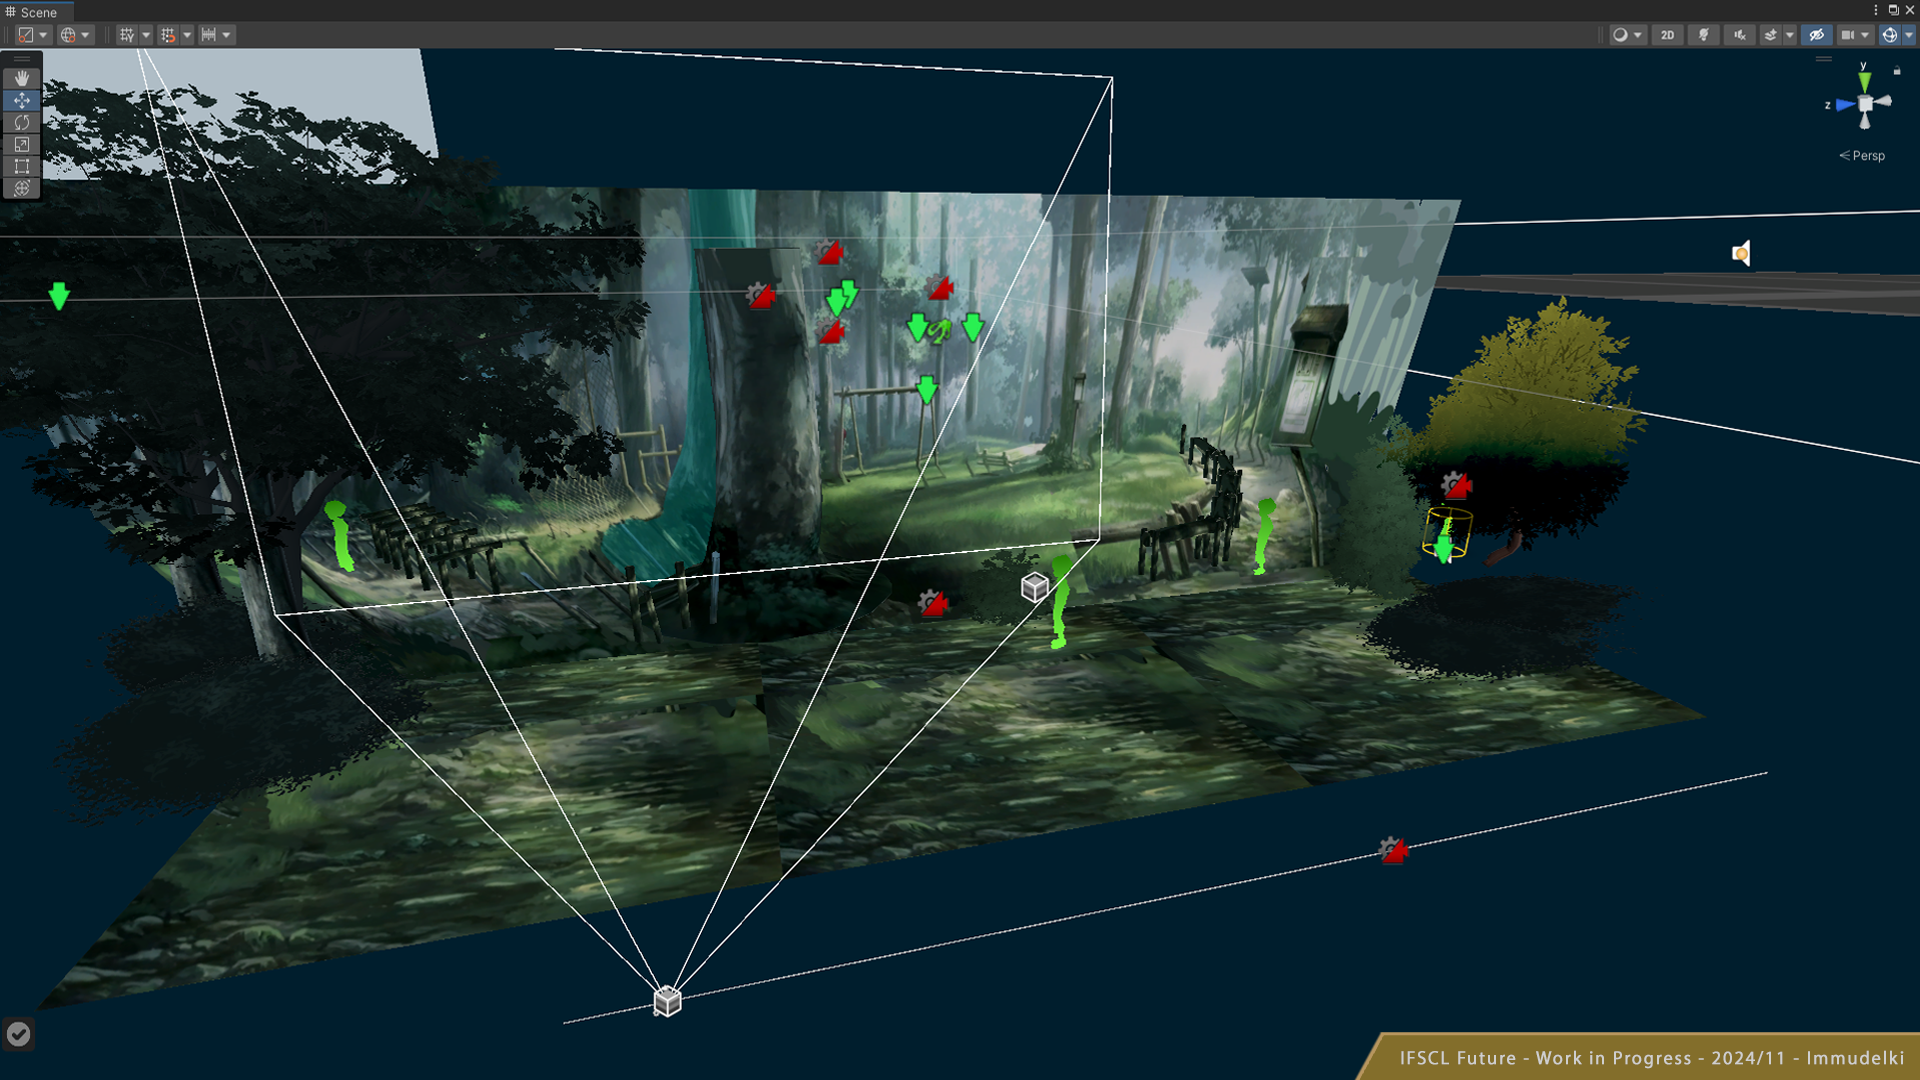Select the Rotate tool
The height and width of the screenshot is (1080, 1920).
[21, 122]
